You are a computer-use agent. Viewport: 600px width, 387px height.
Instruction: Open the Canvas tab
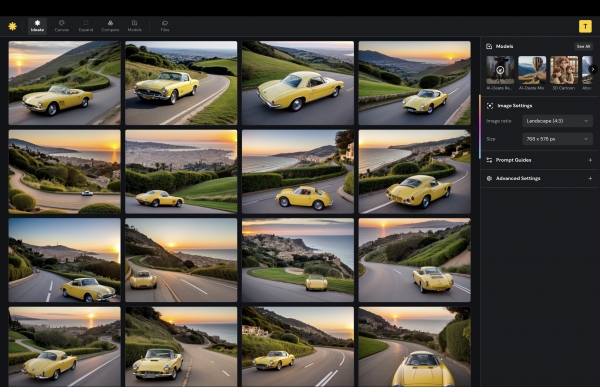click(x=62, y=26)
